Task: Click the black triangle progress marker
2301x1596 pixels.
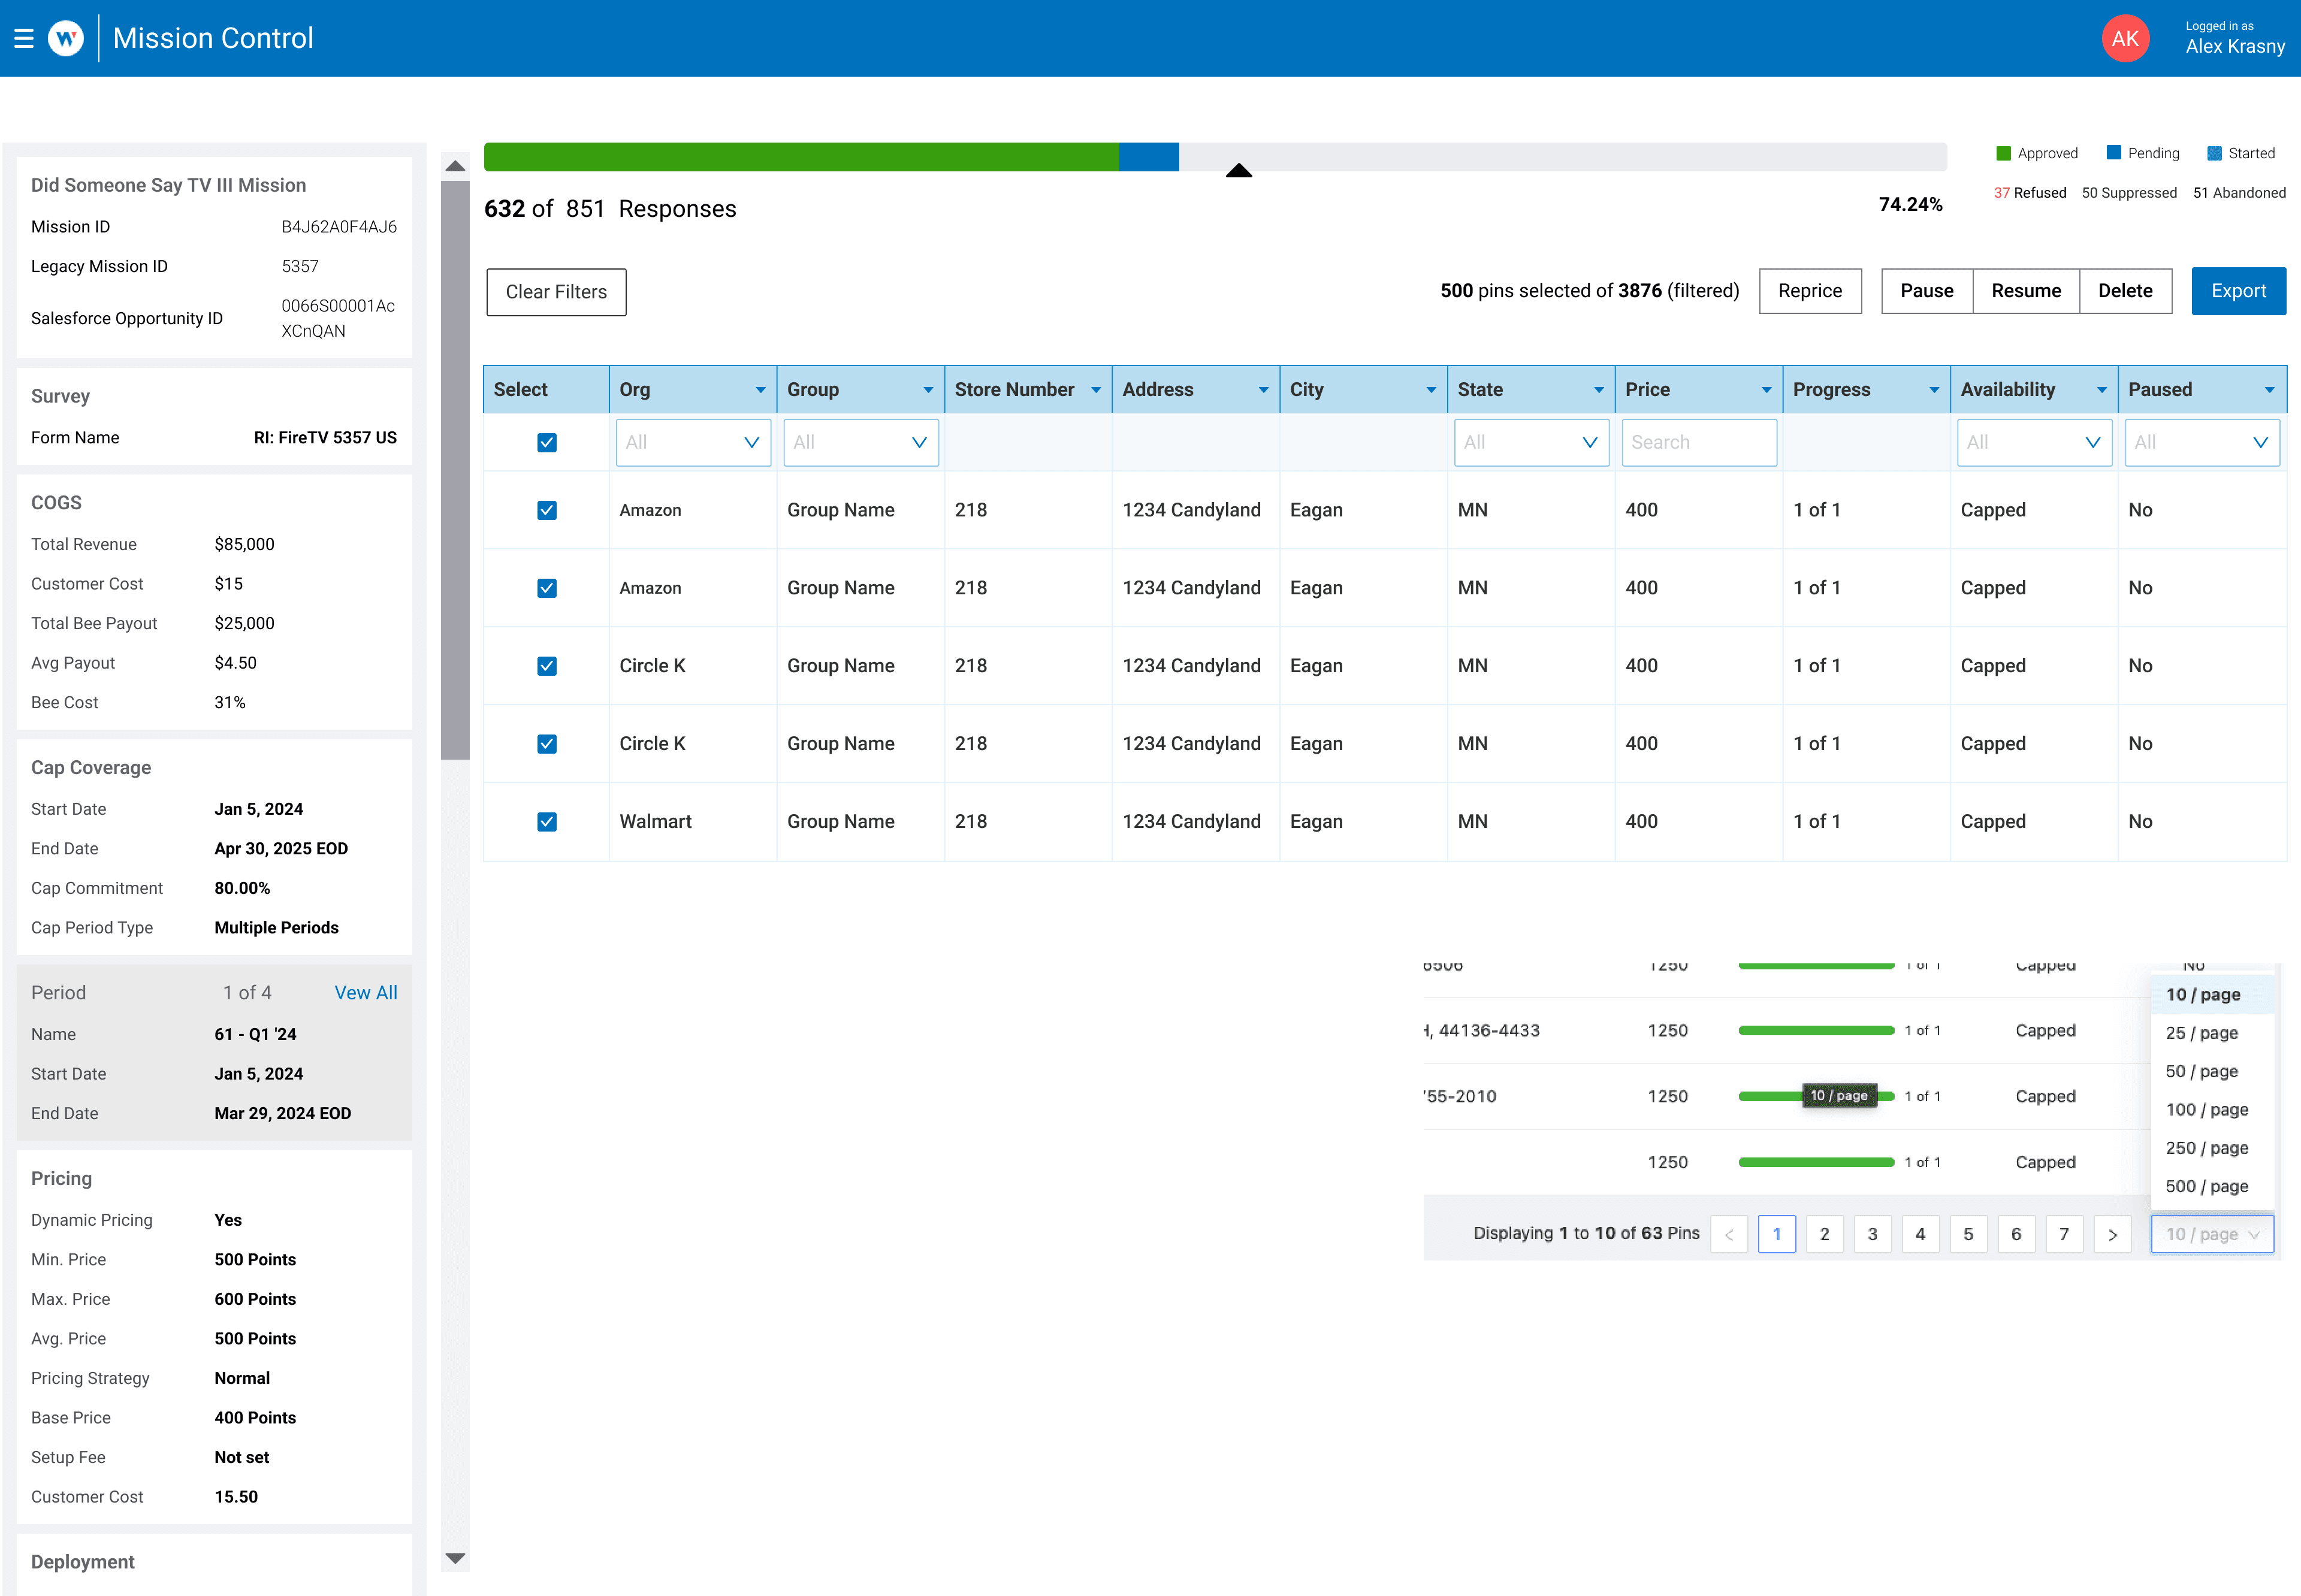Action: point(1239,170)
